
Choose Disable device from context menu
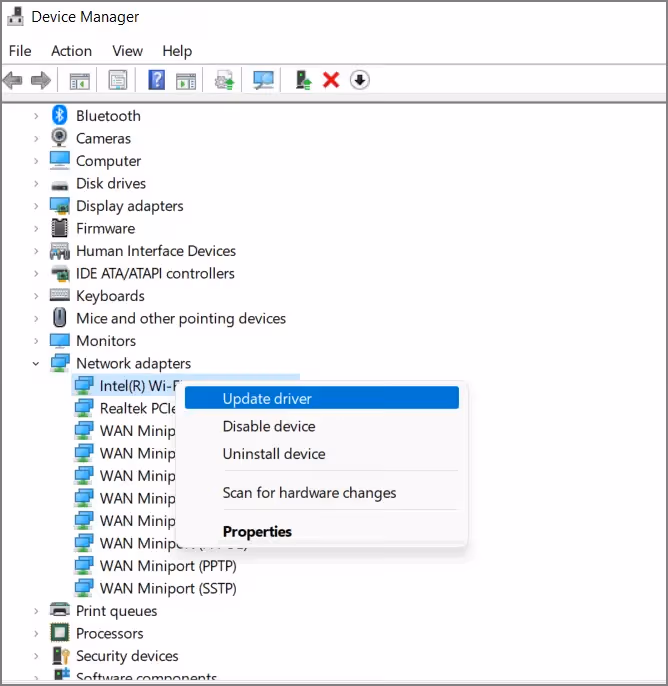[x=322, y=426]
